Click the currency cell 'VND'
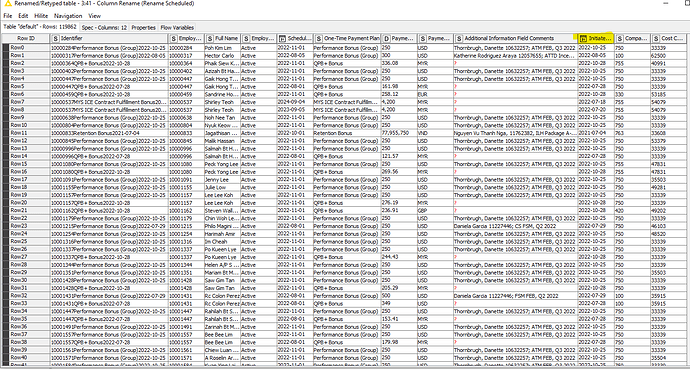This screenshot has height=369, width=690. coord(435,133)
